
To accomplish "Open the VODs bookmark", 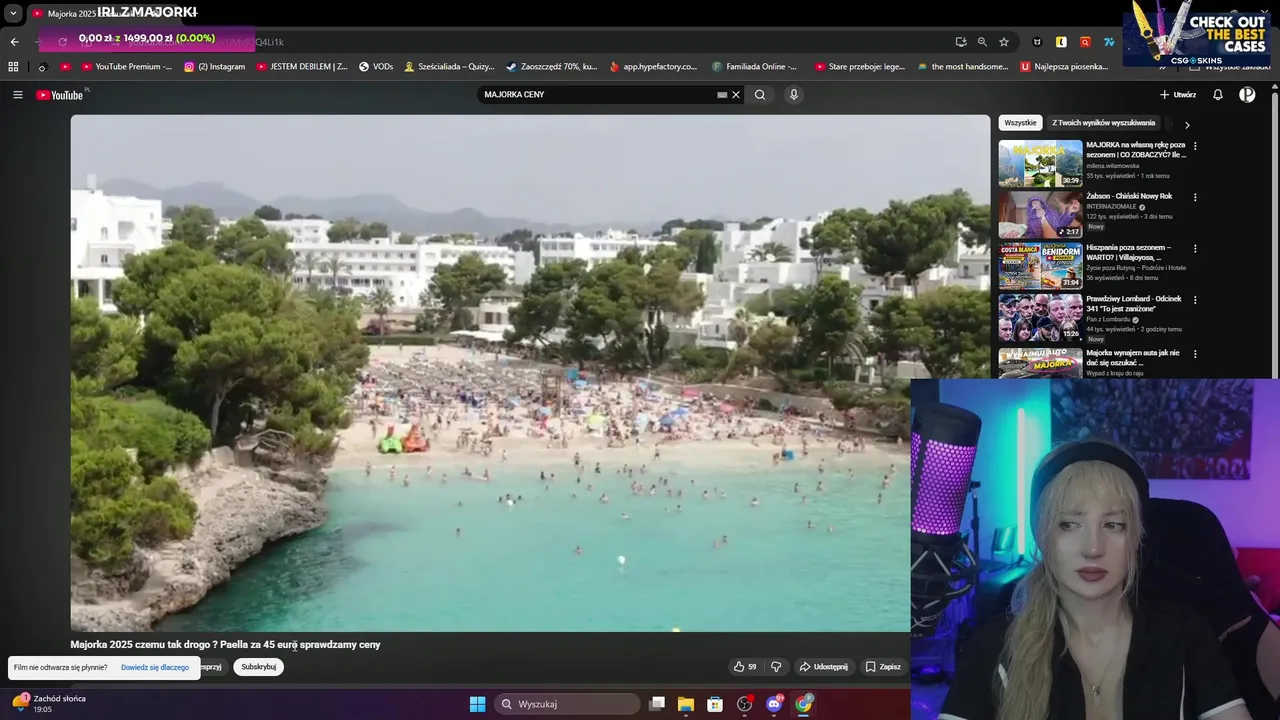I will tap(376, 67).
